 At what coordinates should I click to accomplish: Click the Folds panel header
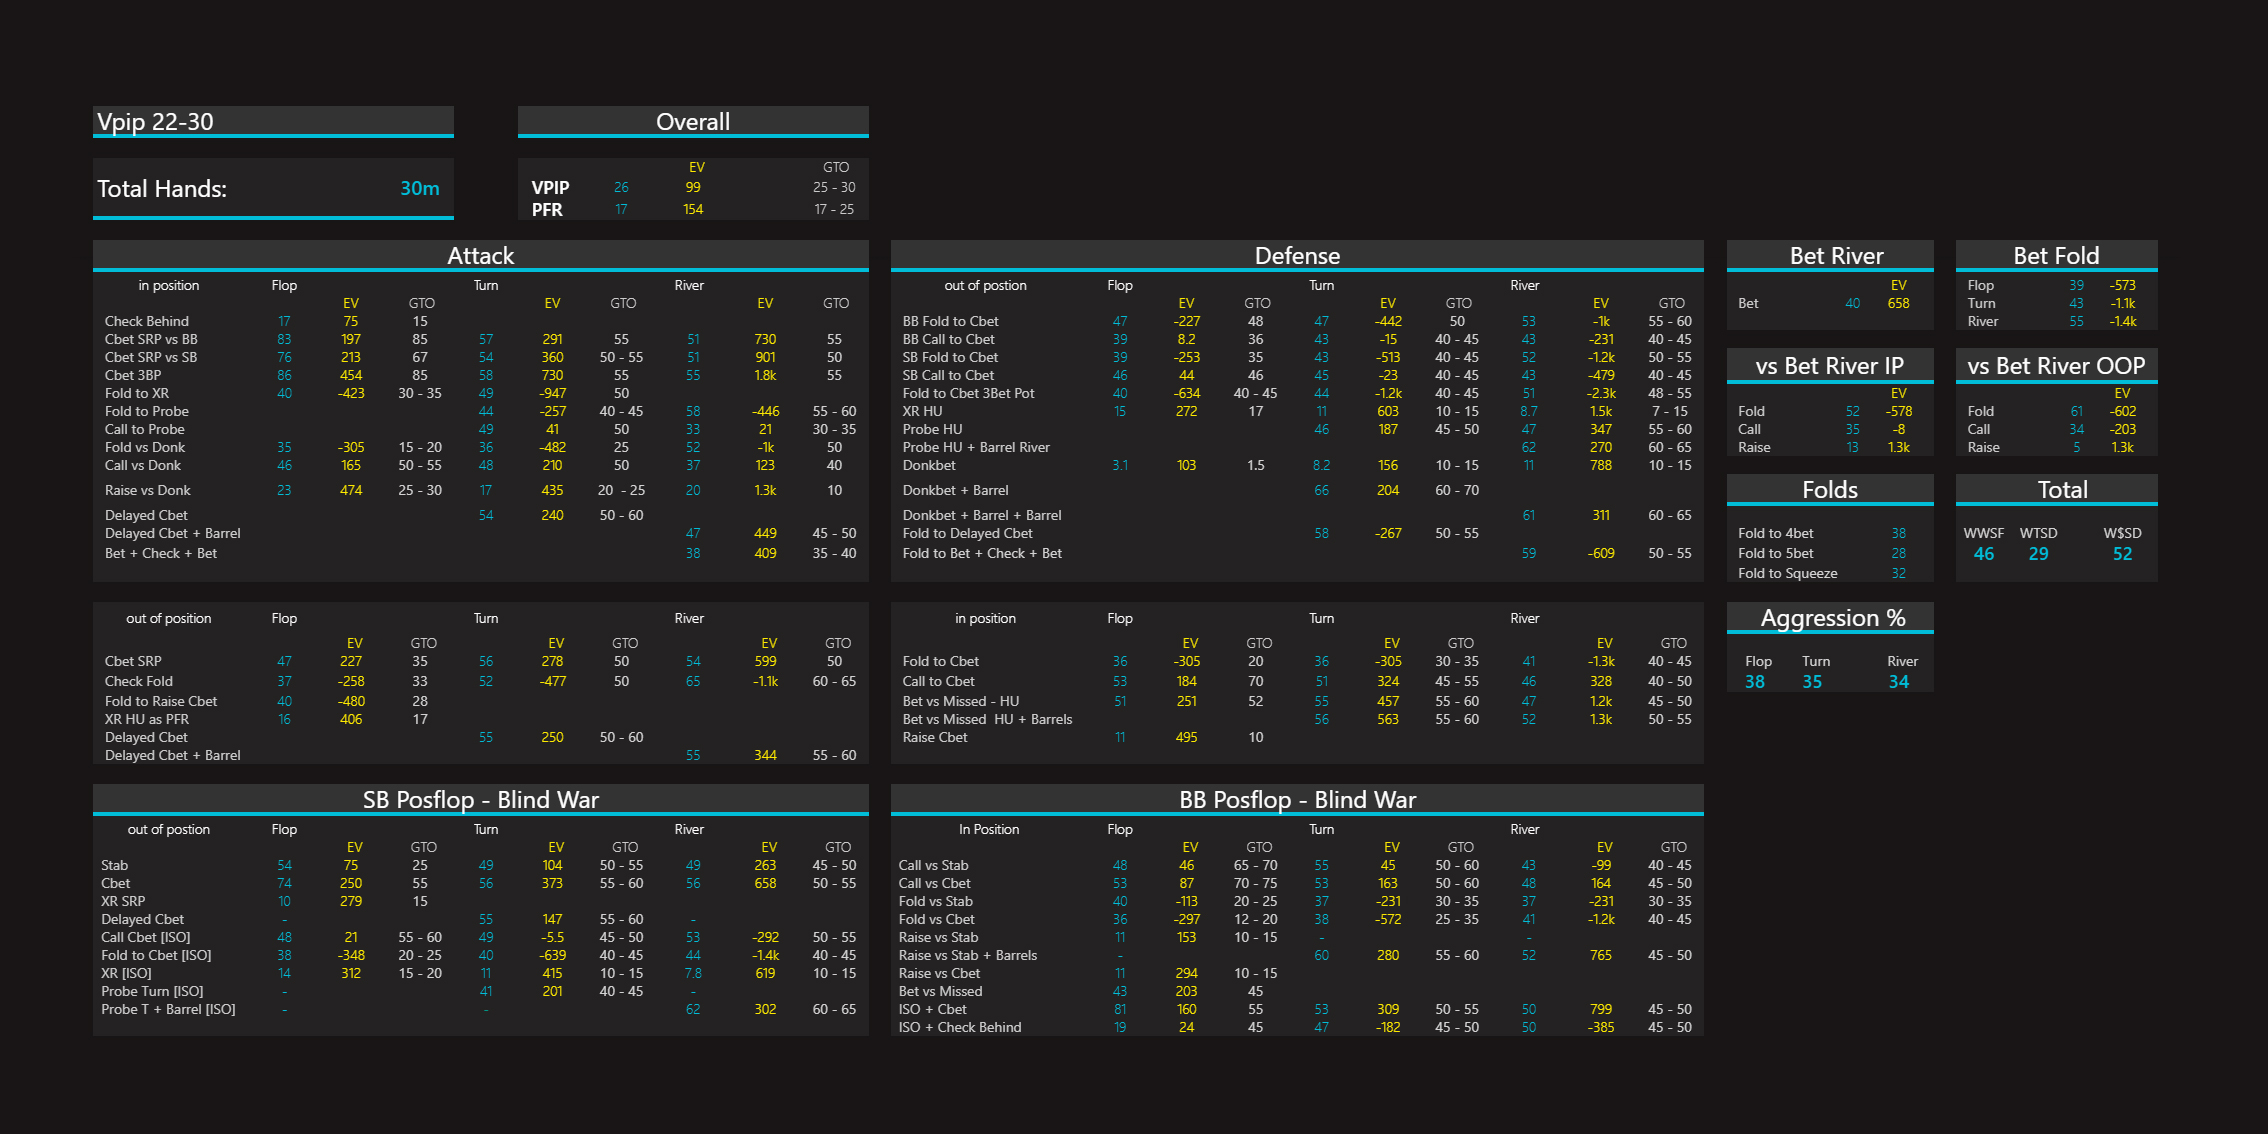1830,490
